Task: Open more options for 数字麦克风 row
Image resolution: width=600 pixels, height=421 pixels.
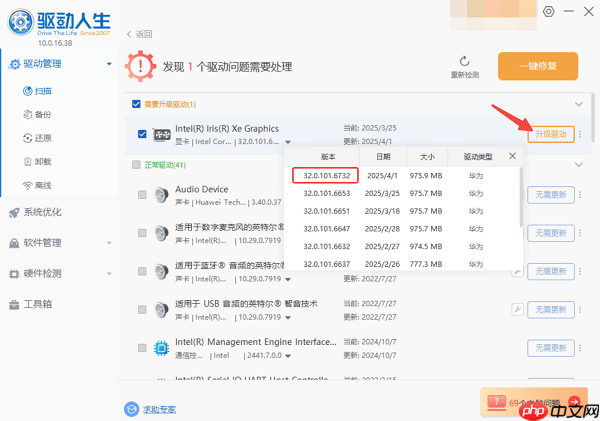Action: (x=580, y=233)
